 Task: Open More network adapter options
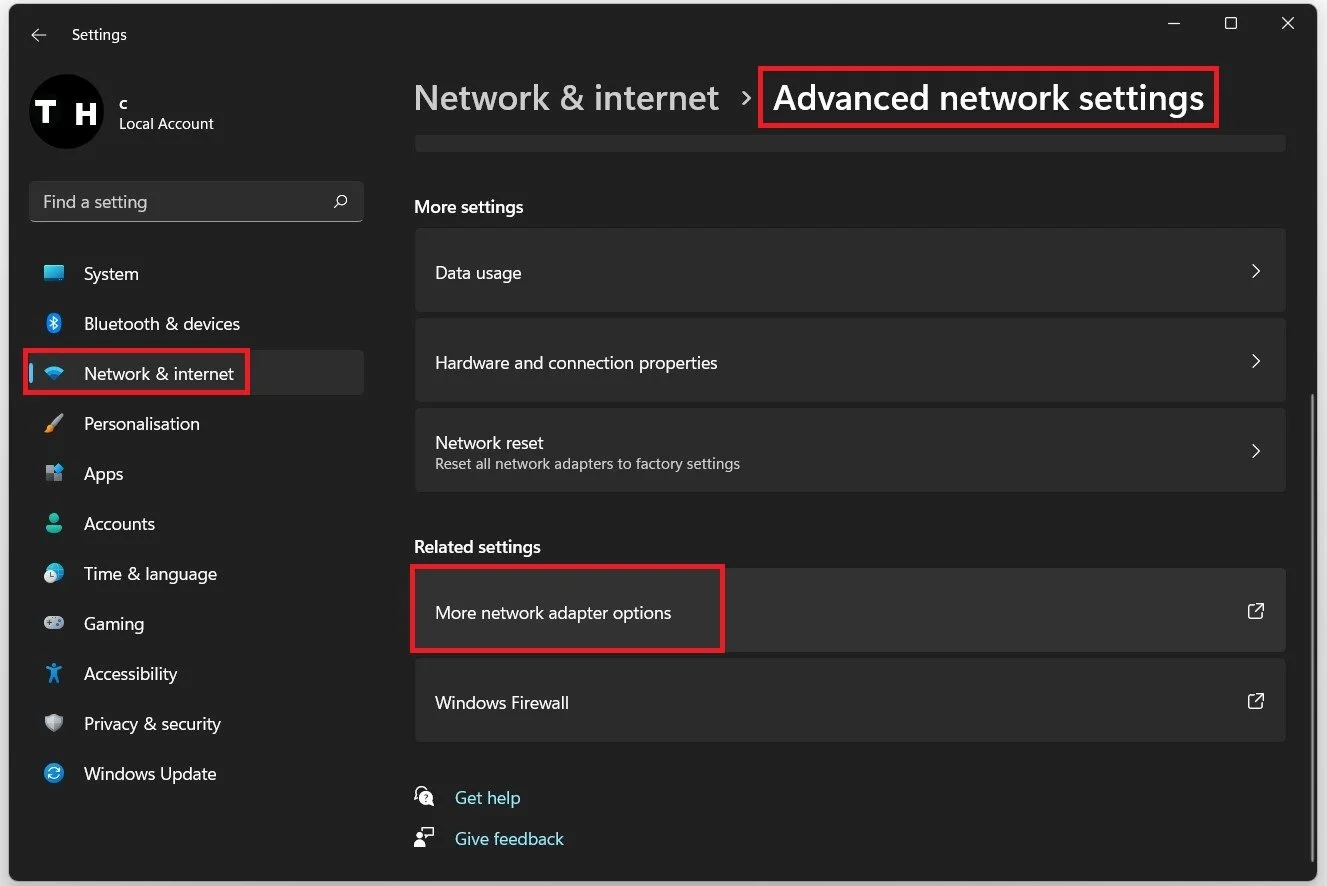coord(850,611)
